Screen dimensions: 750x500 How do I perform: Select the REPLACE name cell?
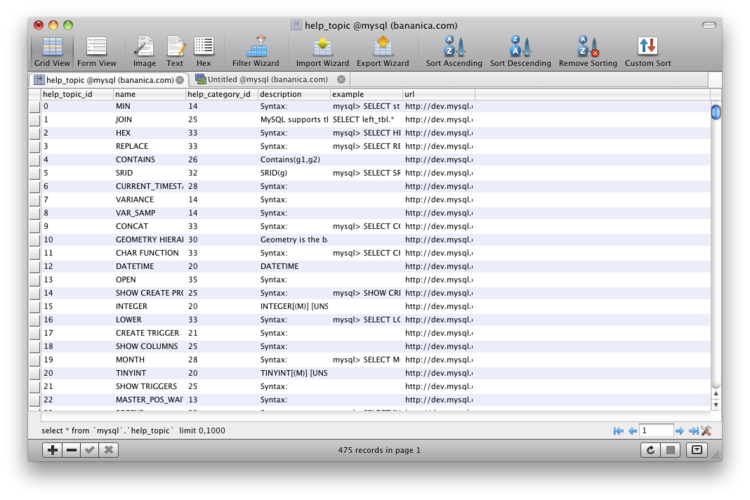149,146
